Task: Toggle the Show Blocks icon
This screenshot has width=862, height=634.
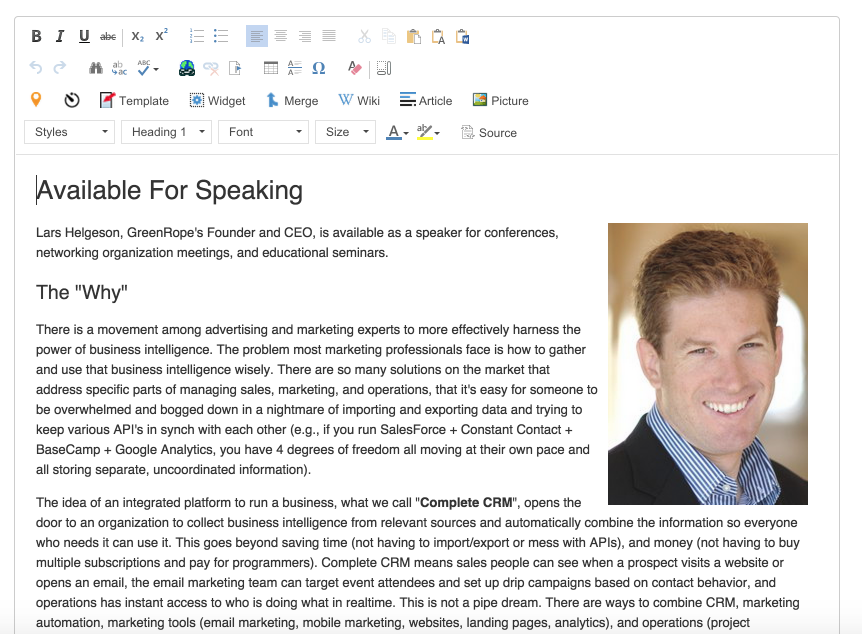Action: coord(384,68)
